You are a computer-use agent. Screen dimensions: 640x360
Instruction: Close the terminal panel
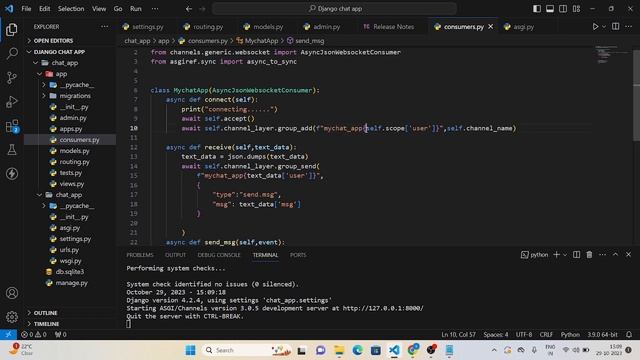pos(629,255)
